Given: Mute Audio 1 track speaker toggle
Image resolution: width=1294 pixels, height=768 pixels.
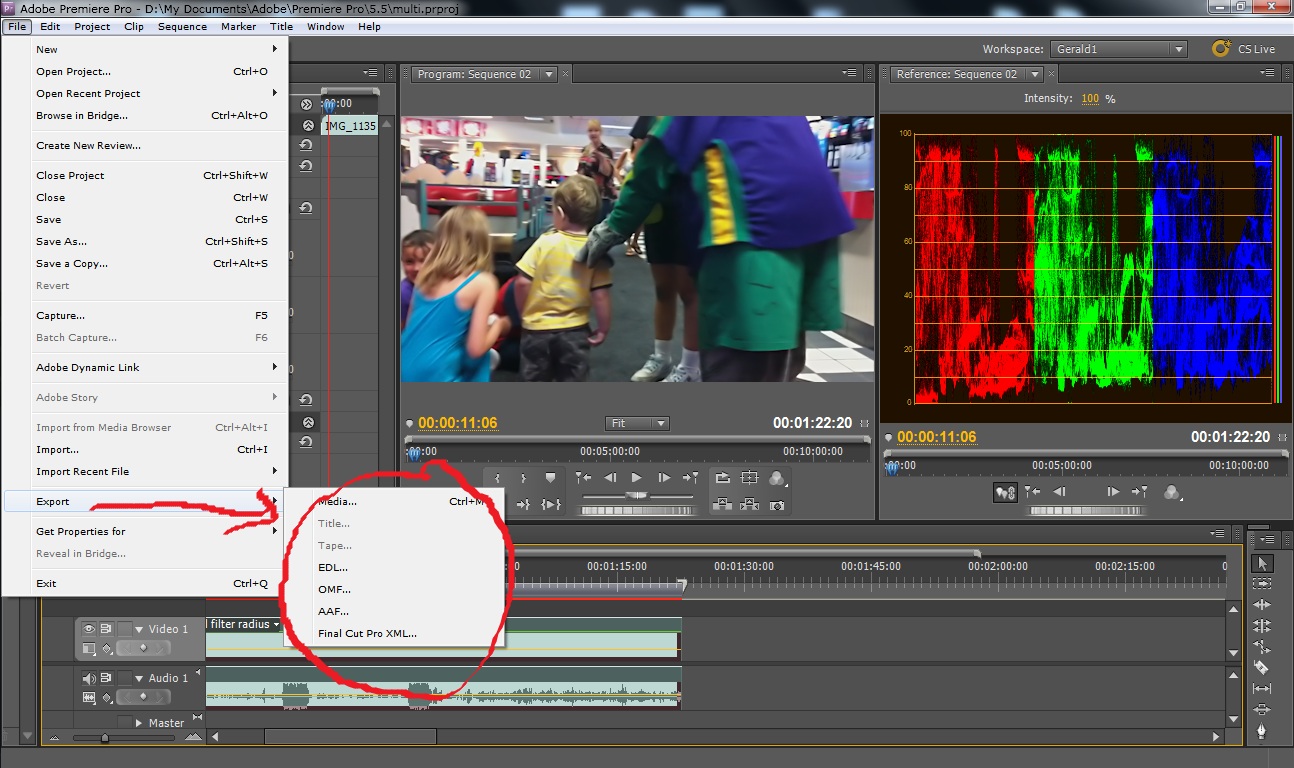Looking at the screenshot, I should (89, 678).
